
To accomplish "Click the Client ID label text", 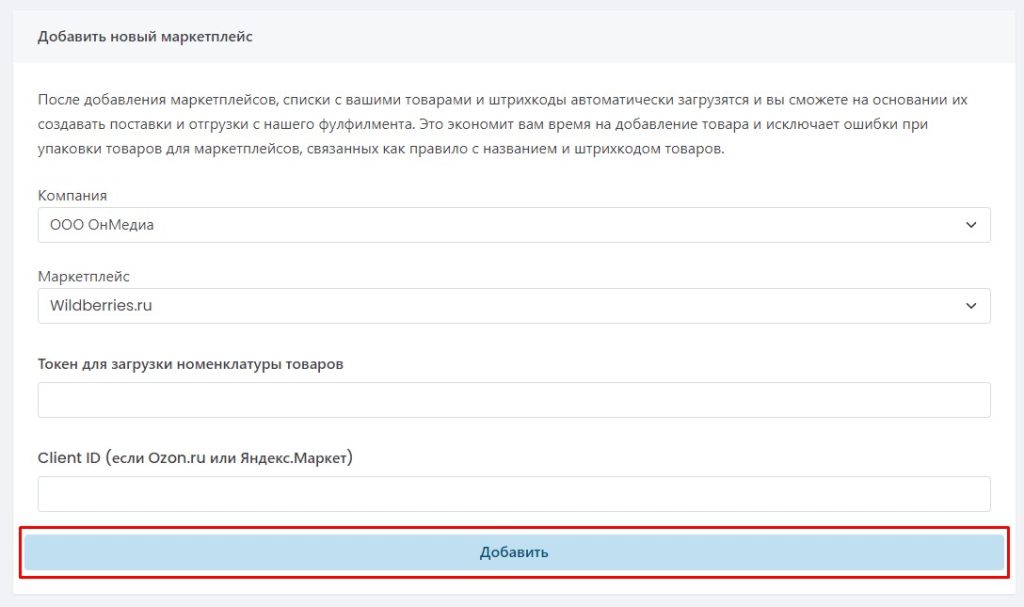I will [x=69, y=459].
